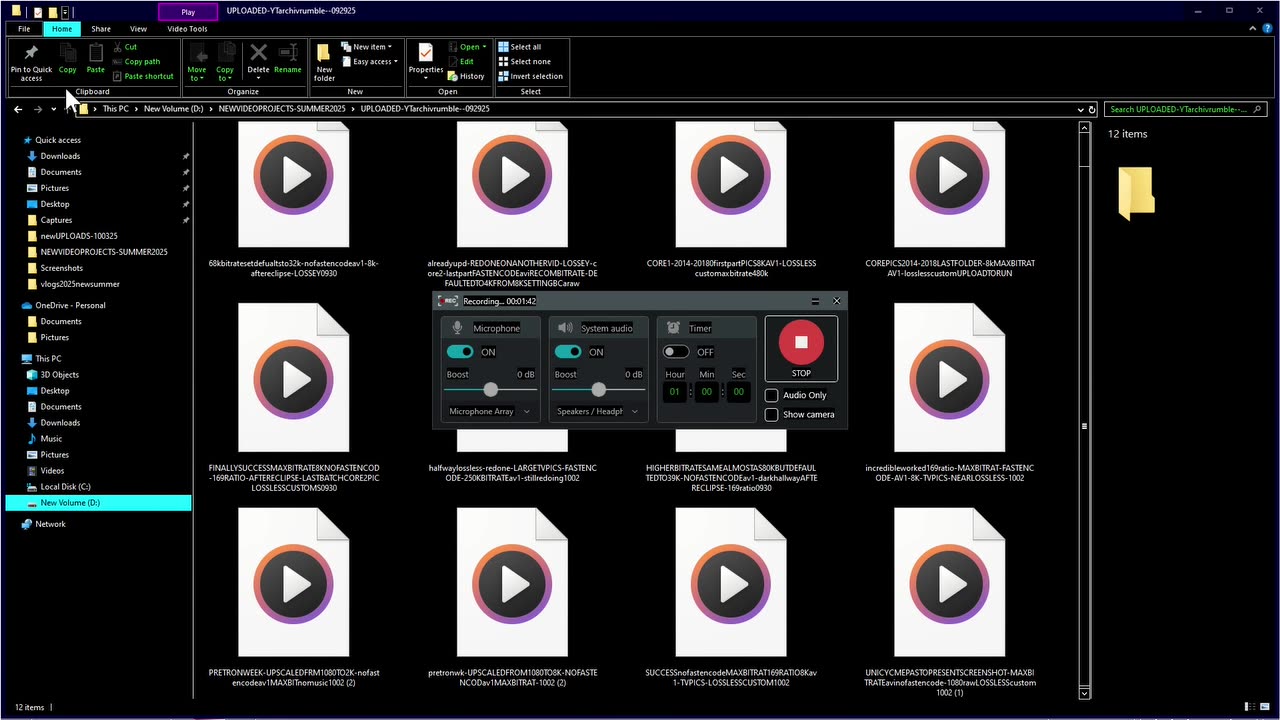This screenshot has height=720, width=1280.
Task: Click NEWVIDEOPROJECTS-SUMMER2025 in the address breadcrumb
Action: tap(283, 109)
